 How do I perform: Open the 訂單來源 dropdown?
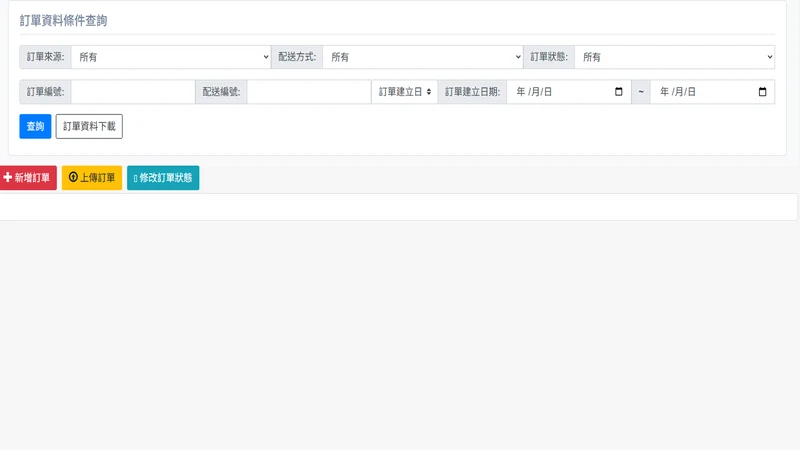pyautogui.click(x=171, y=57)
